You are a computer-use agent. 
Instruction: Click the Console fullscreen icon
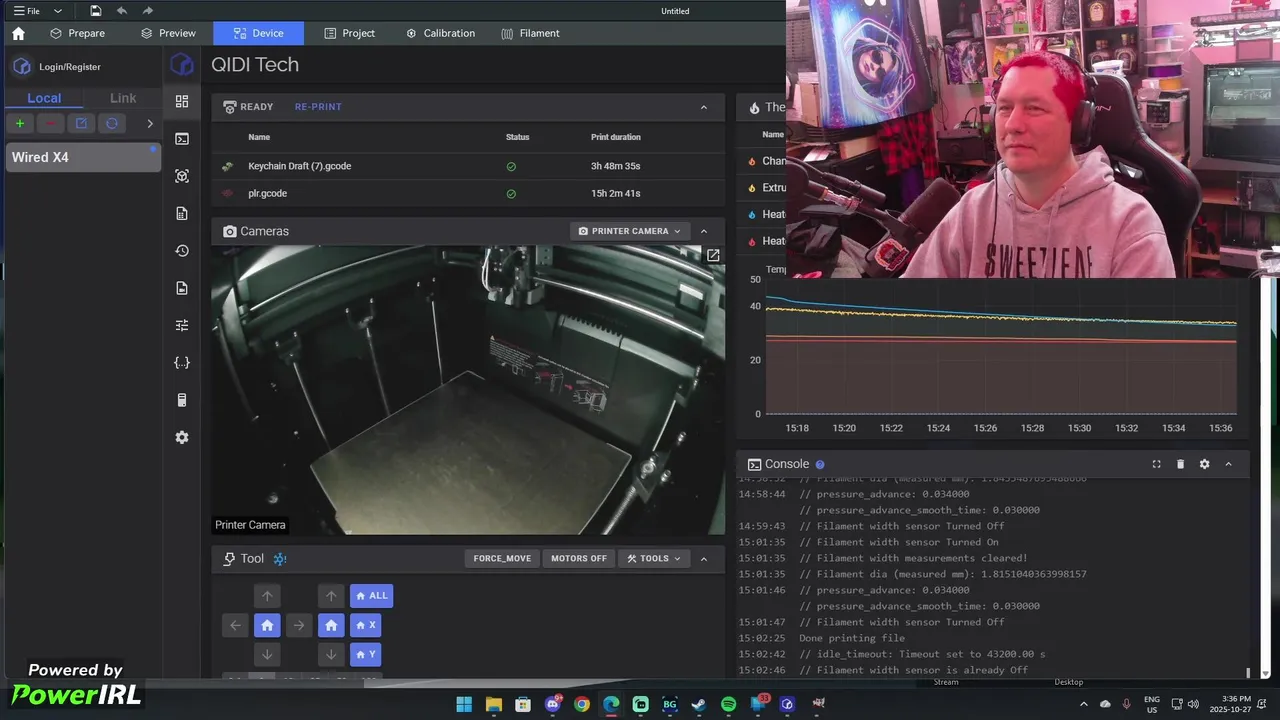pyautogui.click(x=1156, y=464)
